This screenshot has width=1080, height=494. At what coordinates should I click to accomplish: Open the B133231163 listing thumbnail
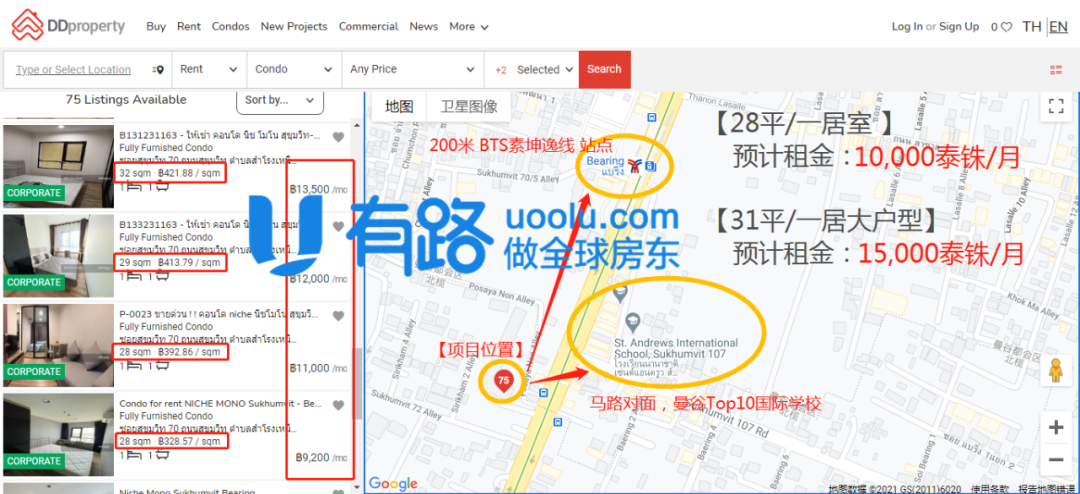[59, 256]
